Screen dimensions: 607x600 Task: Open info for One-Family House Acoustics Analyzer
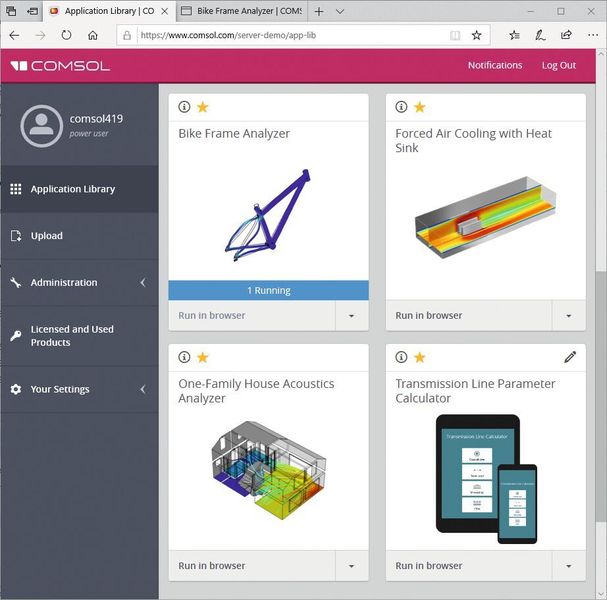[x=184, y=357]
